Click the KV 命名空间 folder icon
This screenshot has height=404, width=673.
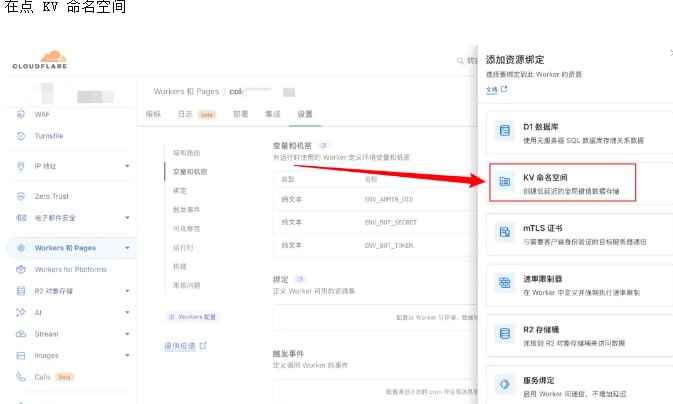505,182
